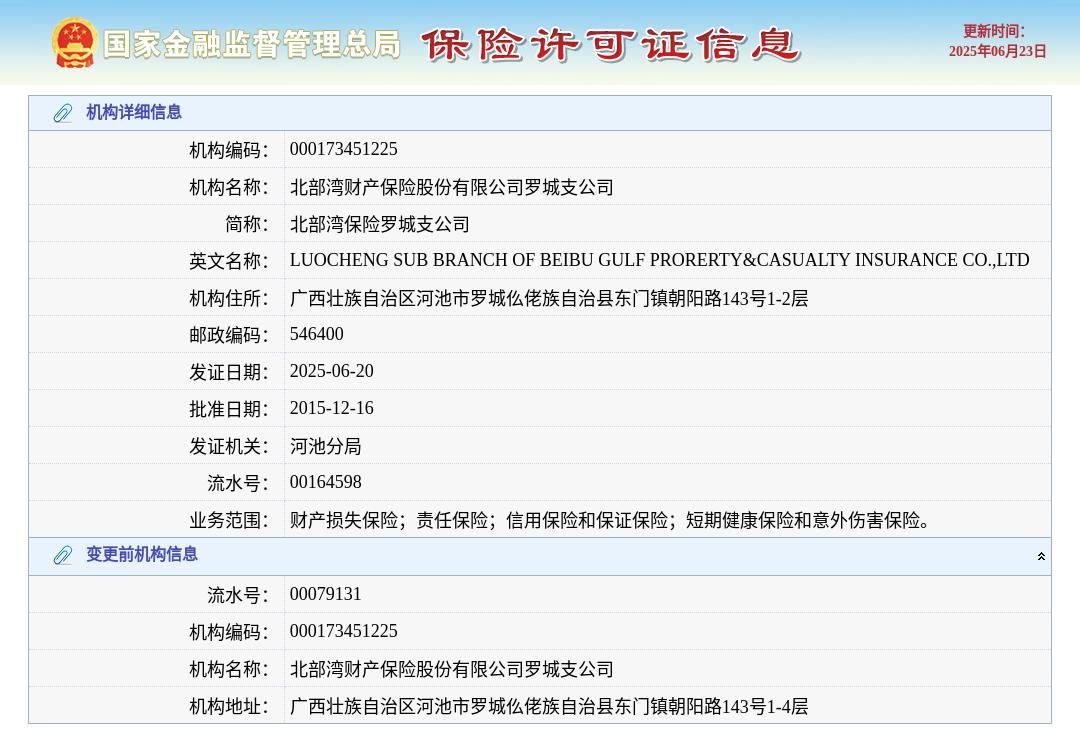1080x738 pixels.
Task: Select approval date 2015-12-16
Action: pos(331,408)
